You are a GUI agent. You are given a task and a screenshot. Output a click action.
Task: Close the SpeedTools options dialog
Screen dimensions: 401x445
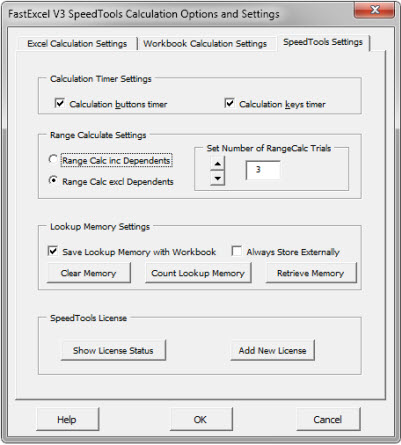click(374, 10)
